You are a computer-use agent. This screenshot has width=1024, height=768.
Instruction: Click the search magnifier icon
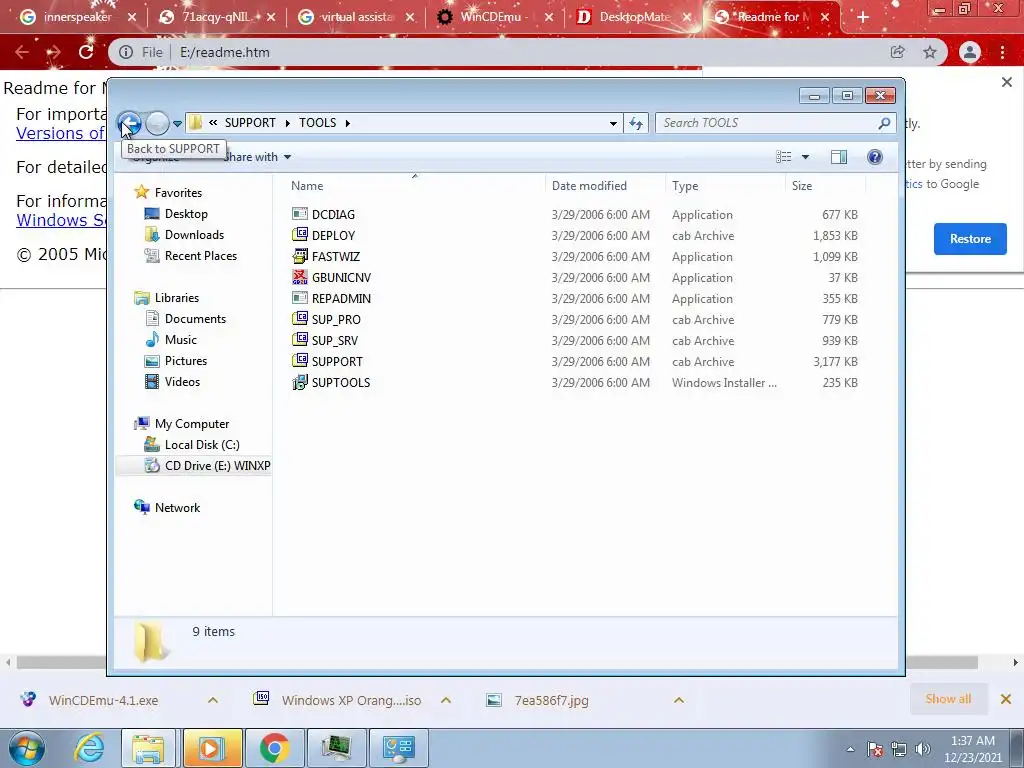(884, 123)
